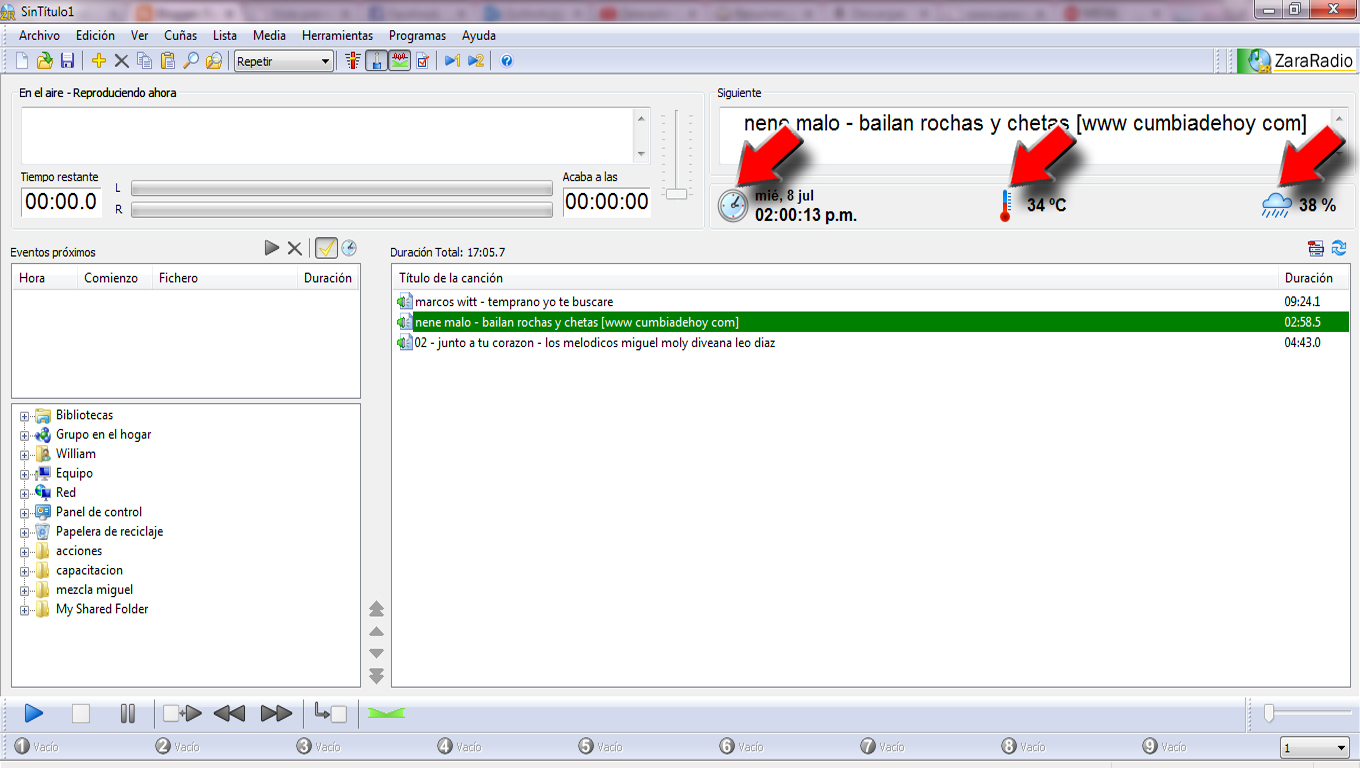
Task: Click the clock icon in Eventos próximos
Action: (349, 248)
